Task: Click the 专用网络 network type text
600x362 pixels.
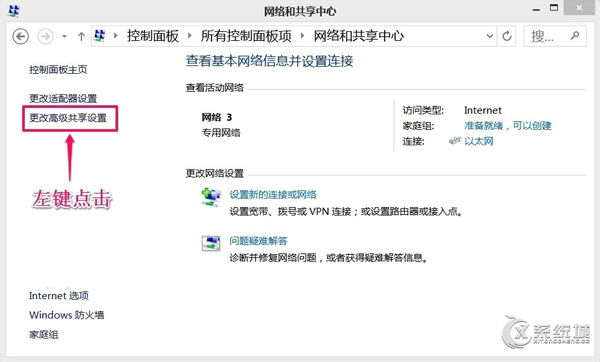Action: pyautogui.click(x=221, y=133)
